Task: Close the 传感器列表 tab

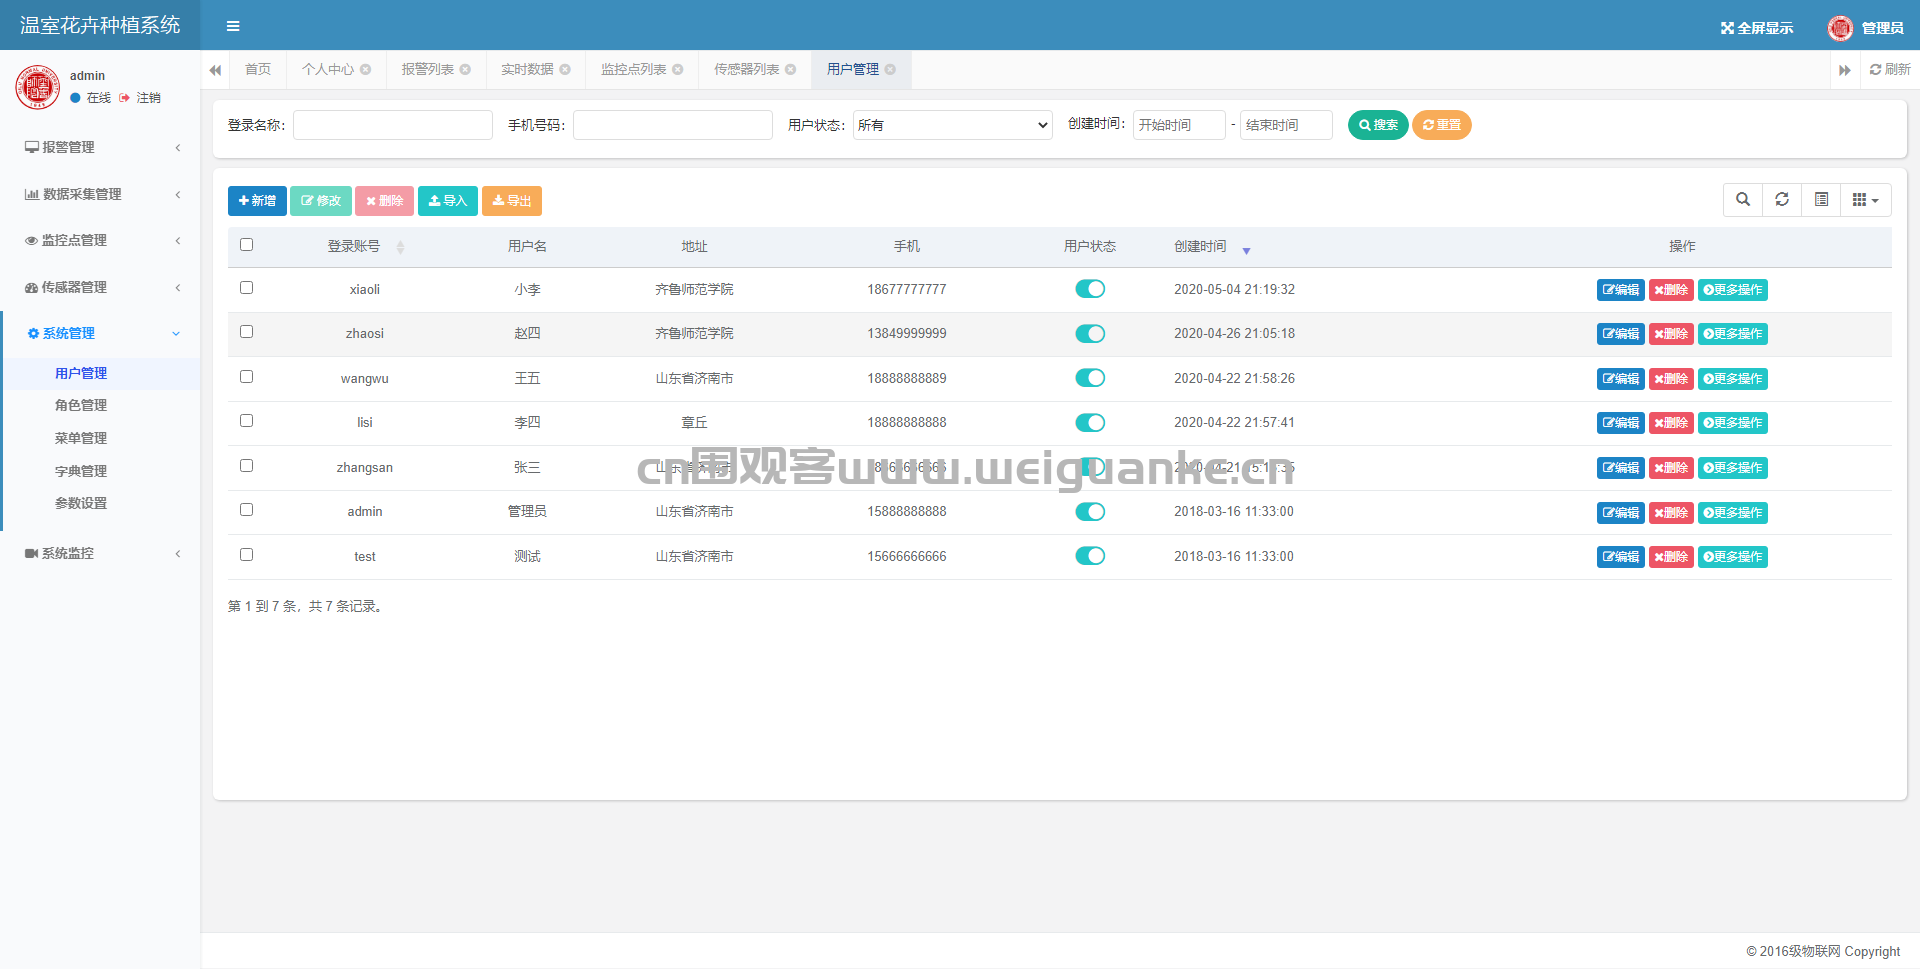Action: (x=791, y=69)
